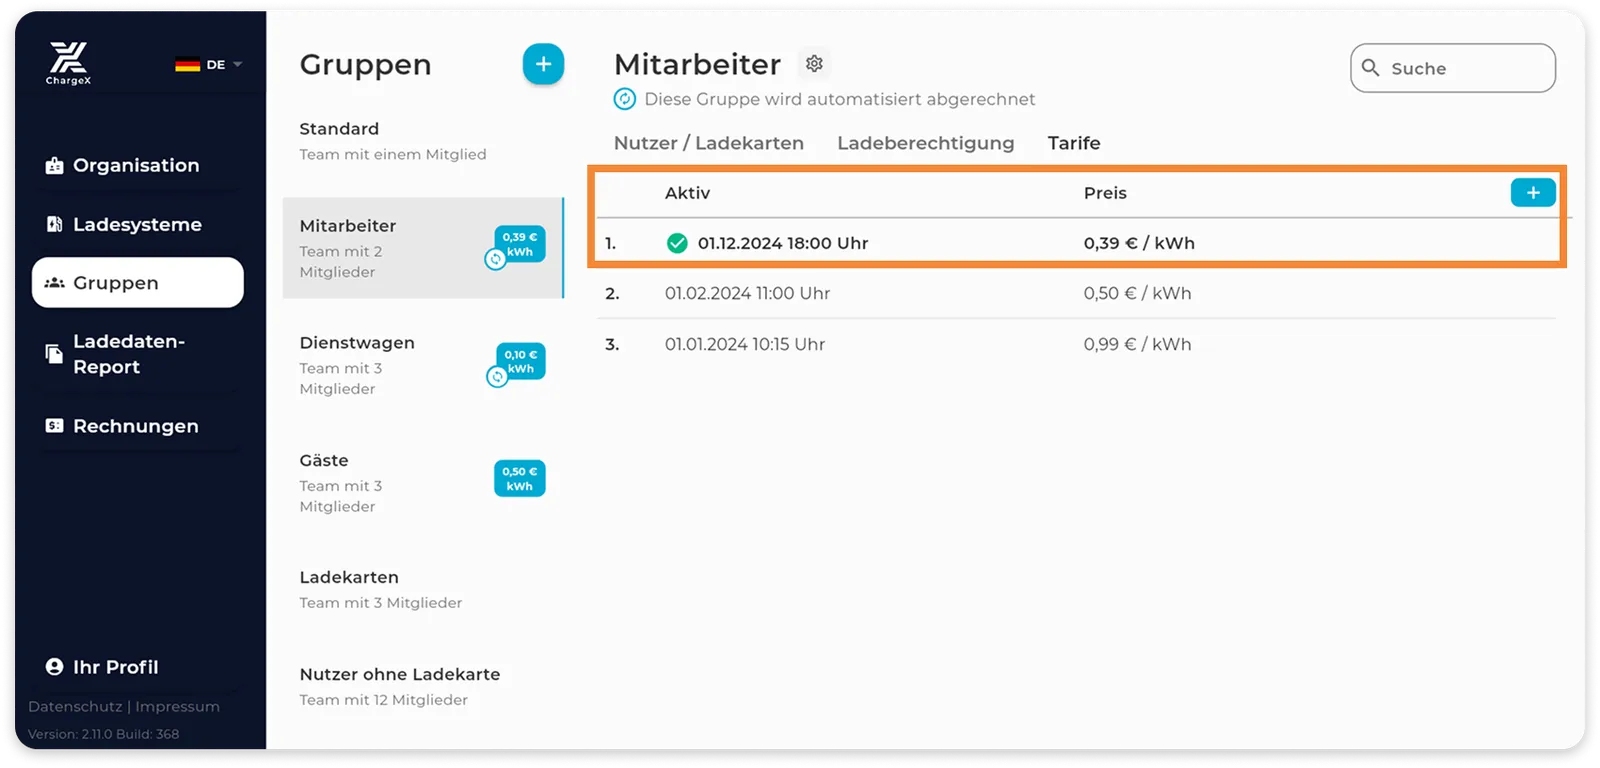Viewport: 1600px width, 768px height.
Task: Click the Preis column header
Action: [x=1105, y=193]
